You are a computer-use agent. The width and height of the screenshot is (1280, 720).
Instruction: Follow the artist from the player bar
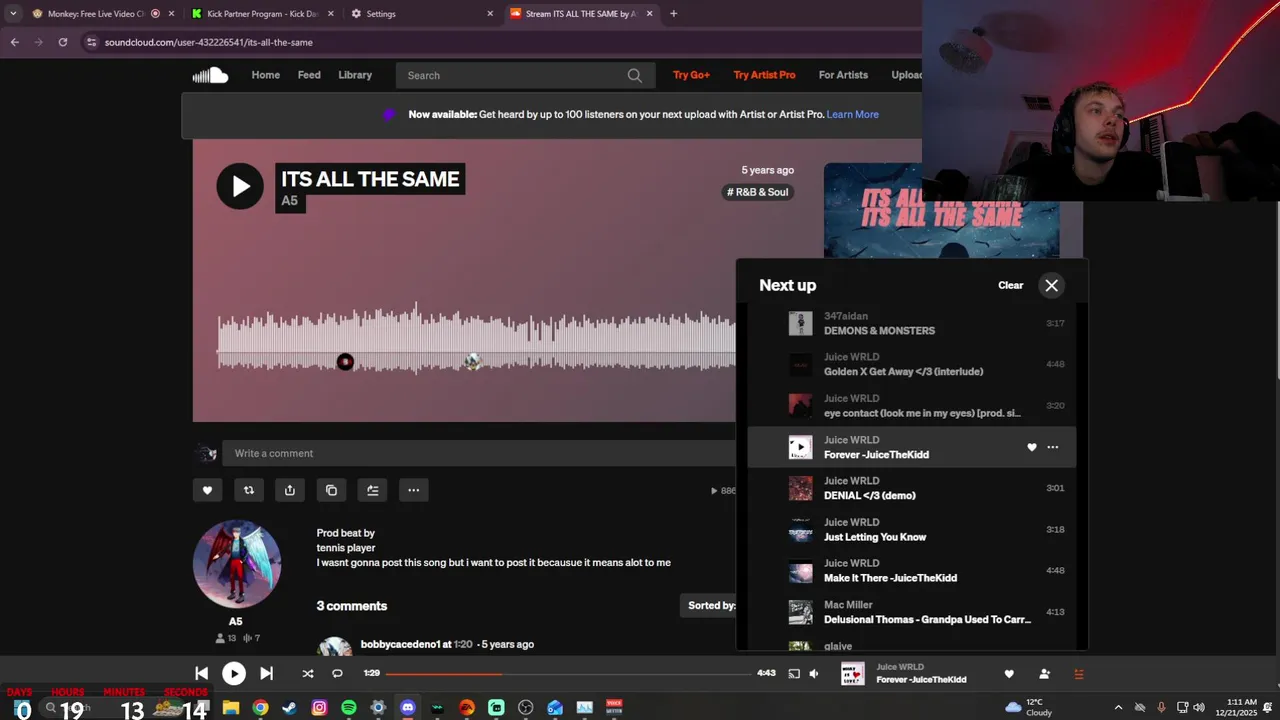point(1044,674)
